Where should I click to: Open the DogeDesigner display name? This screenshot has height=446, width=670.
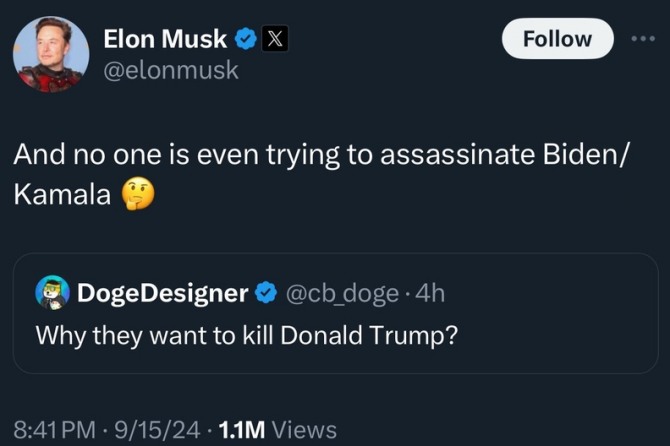[x=162, y=293]
